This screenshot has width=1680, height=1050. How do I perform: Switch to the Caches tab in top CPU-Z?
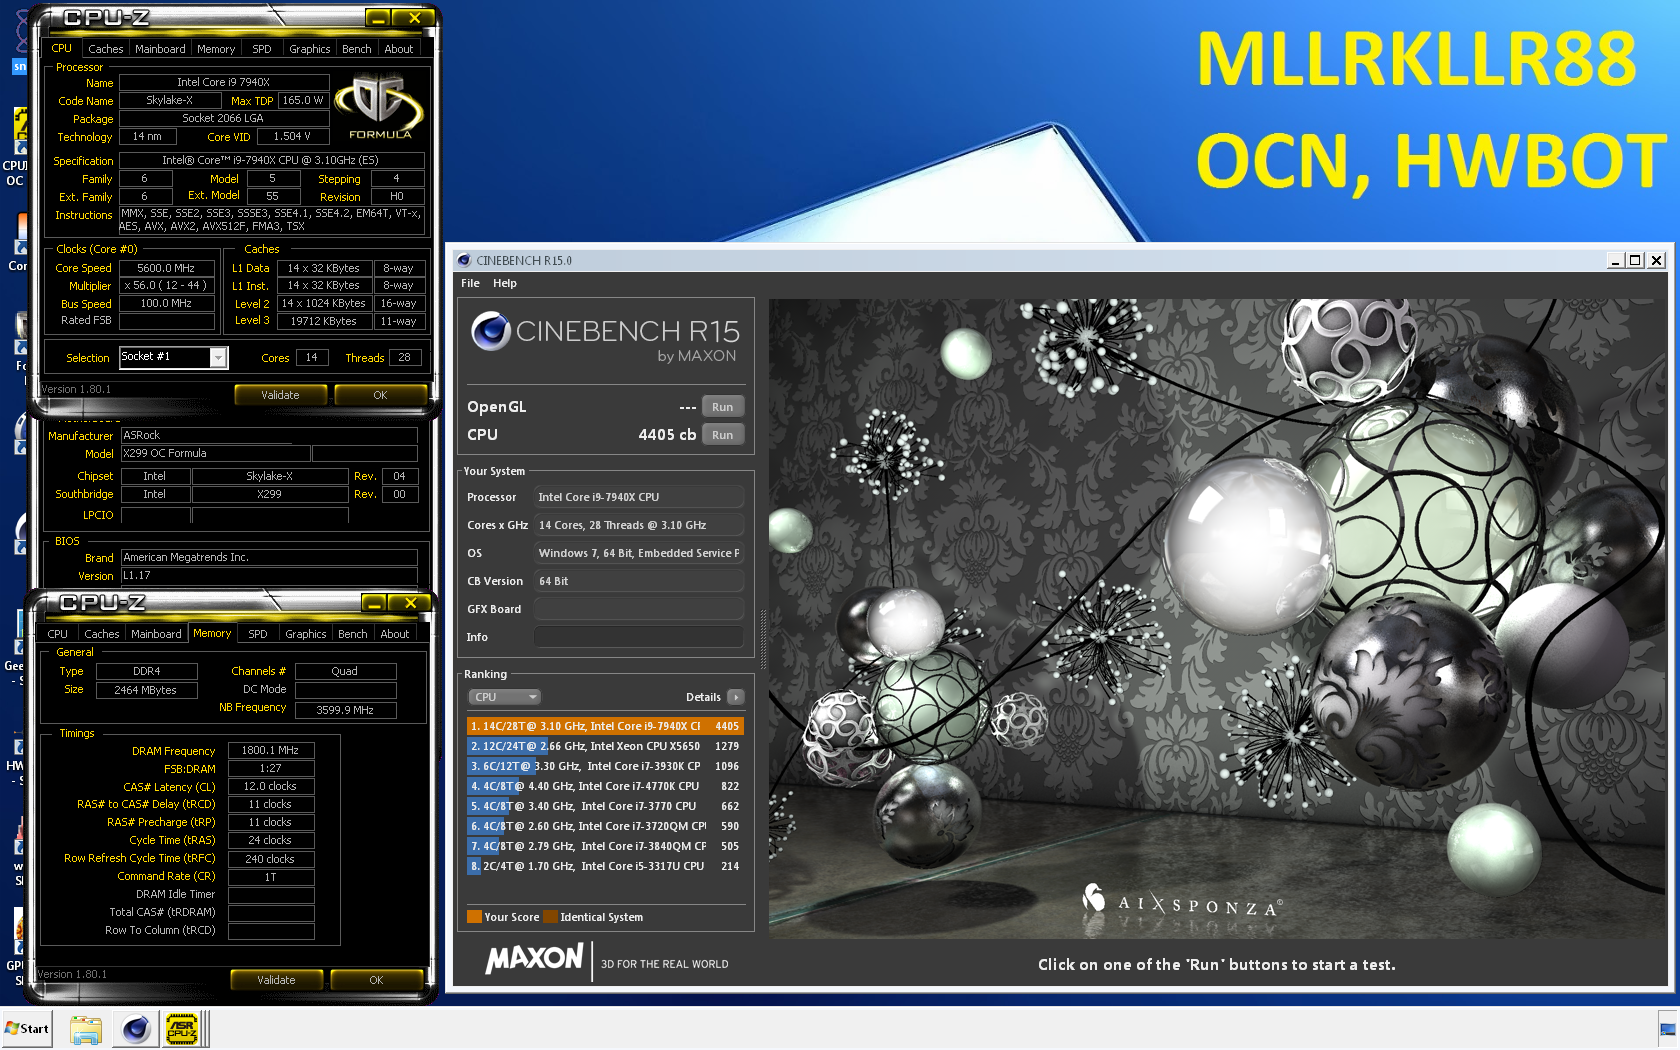(105, 49)
